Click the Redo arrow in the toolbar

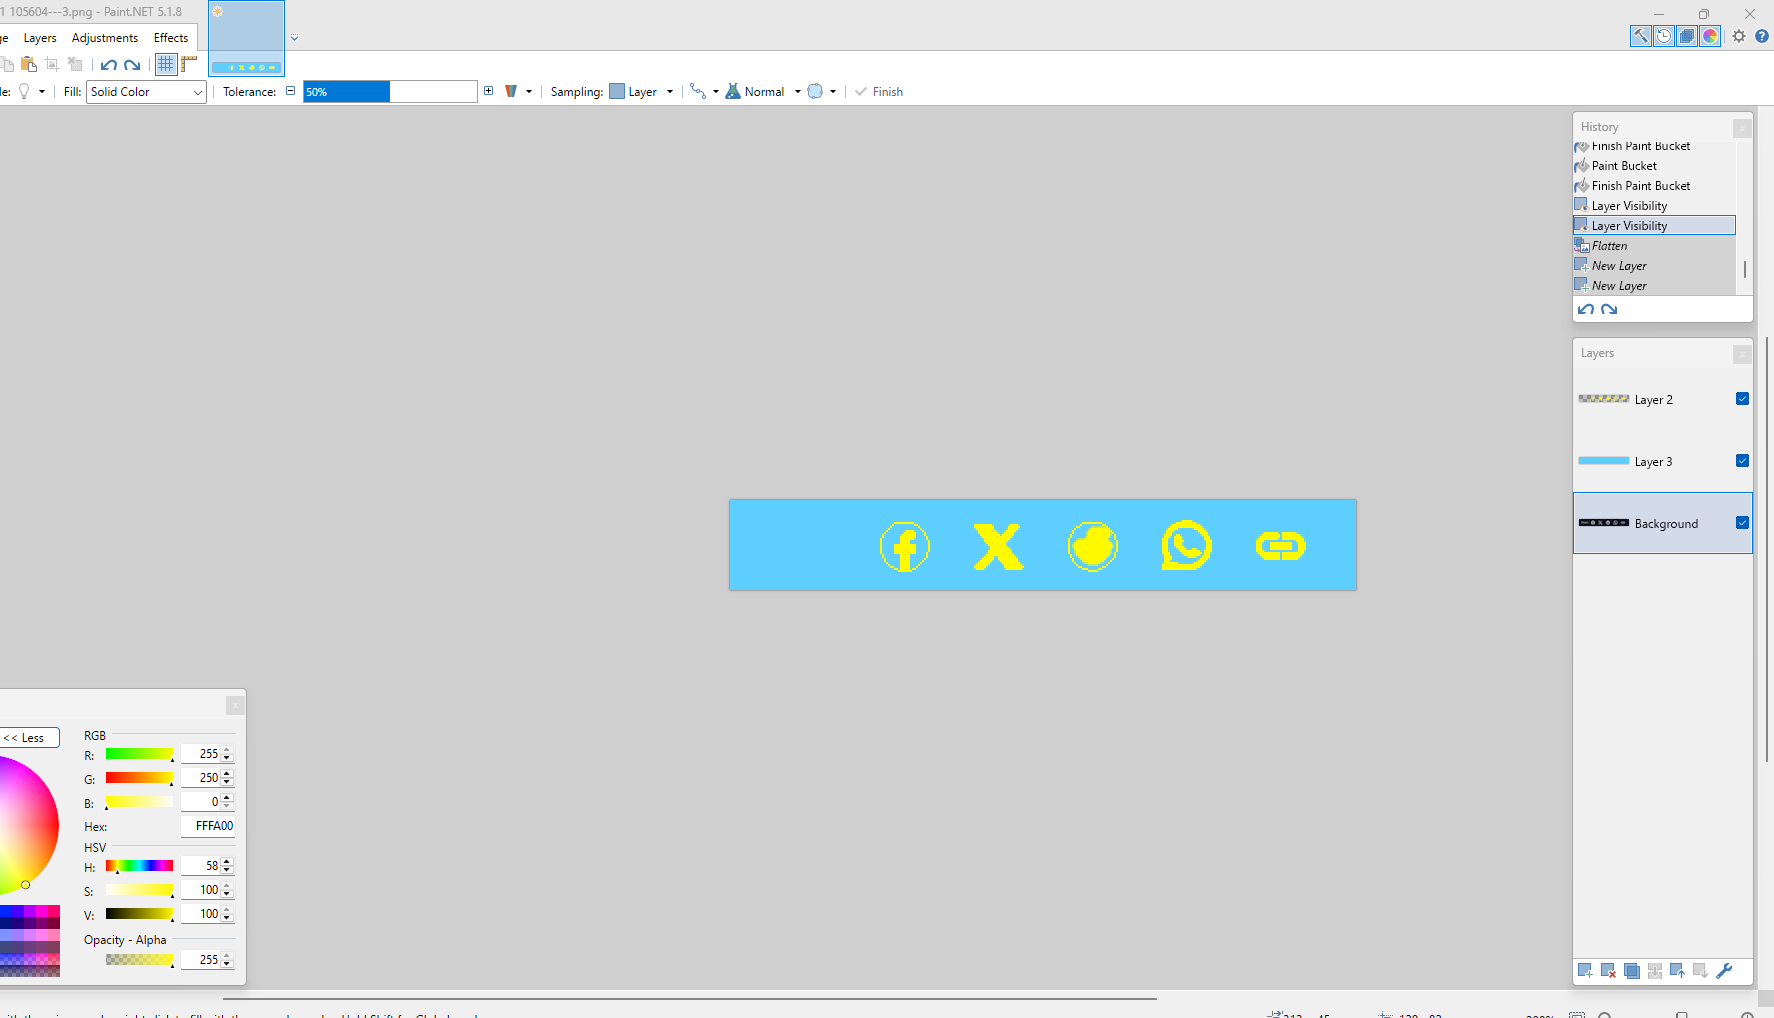pyautogui.click(x=132, y=65)
